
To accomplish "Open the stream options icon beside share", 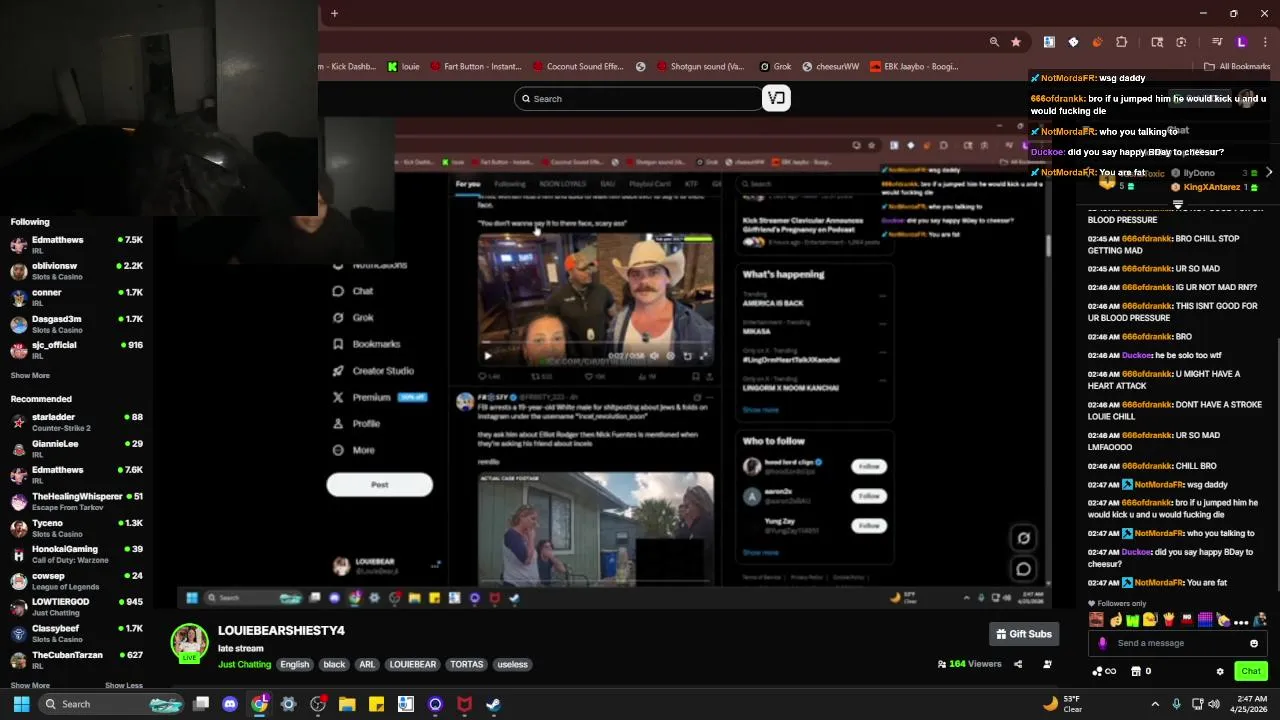I will click(1047, 664).
